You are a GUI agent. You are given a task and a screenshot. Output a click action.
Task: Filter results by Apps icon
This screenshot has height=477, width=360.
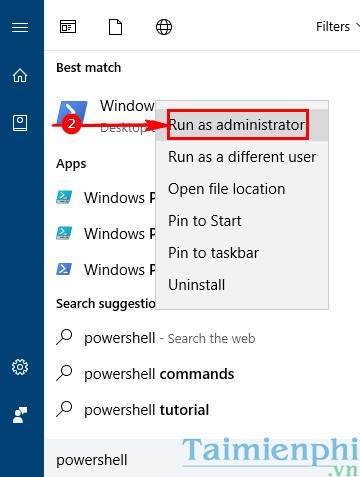(x=68, y=27)
